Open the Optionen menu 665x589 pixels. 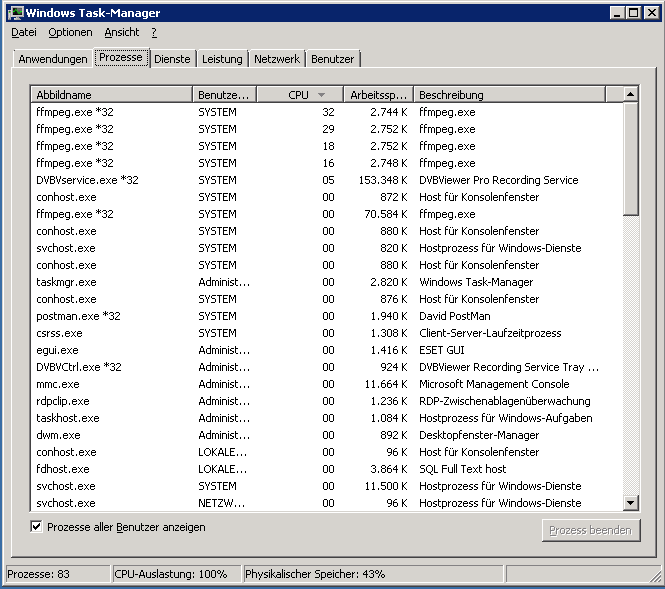(70, 32)
